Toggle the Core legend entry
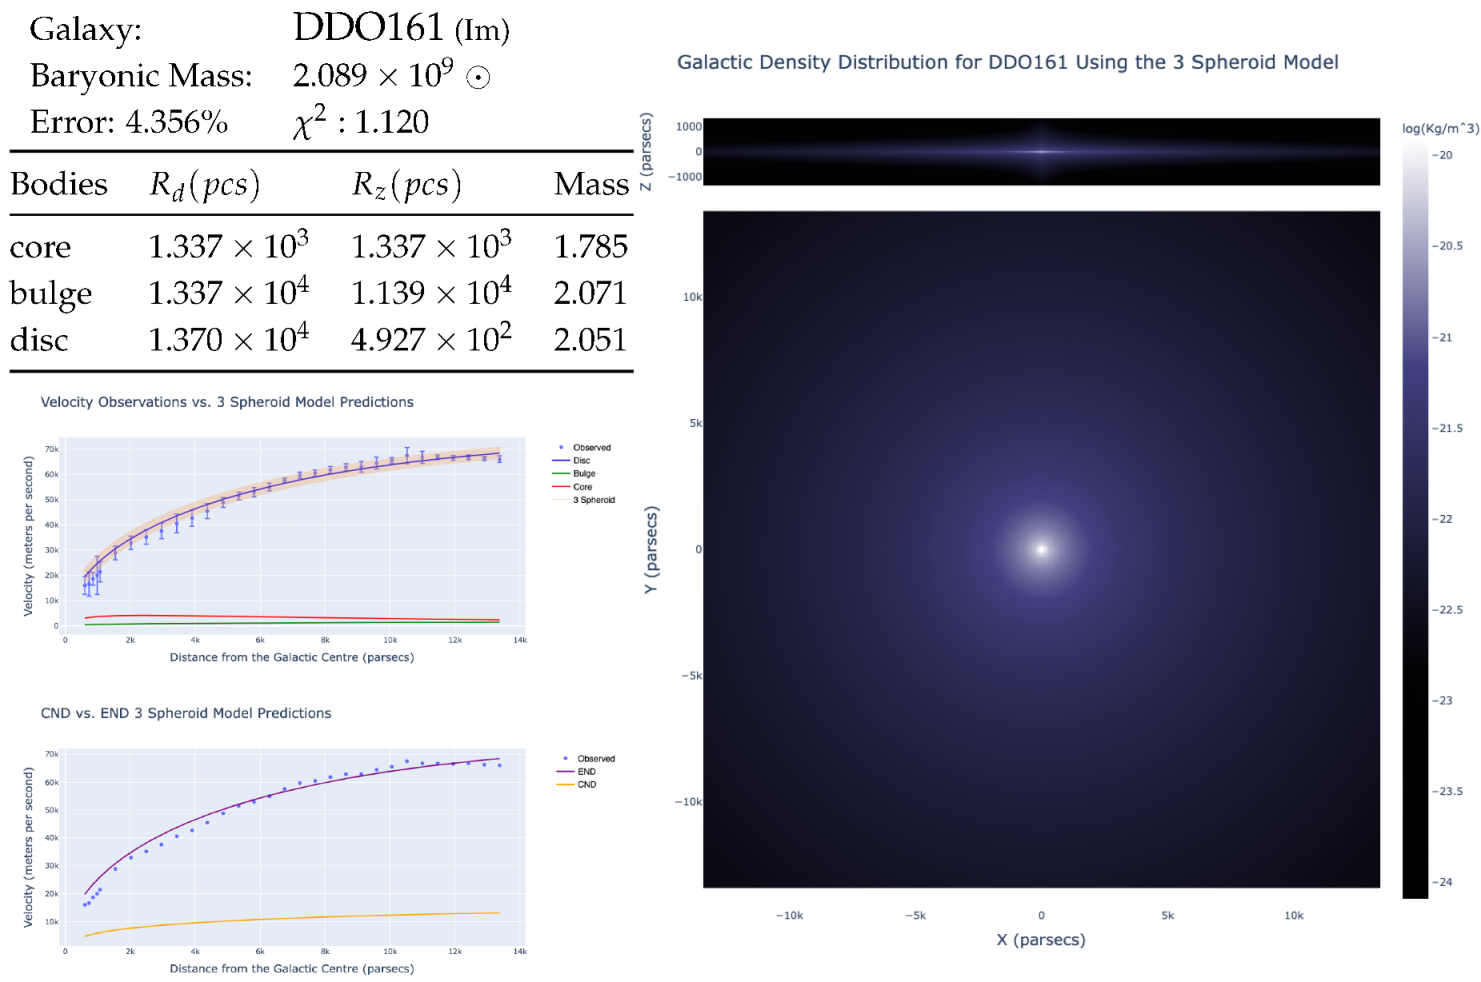 click(x=573, y=487)
